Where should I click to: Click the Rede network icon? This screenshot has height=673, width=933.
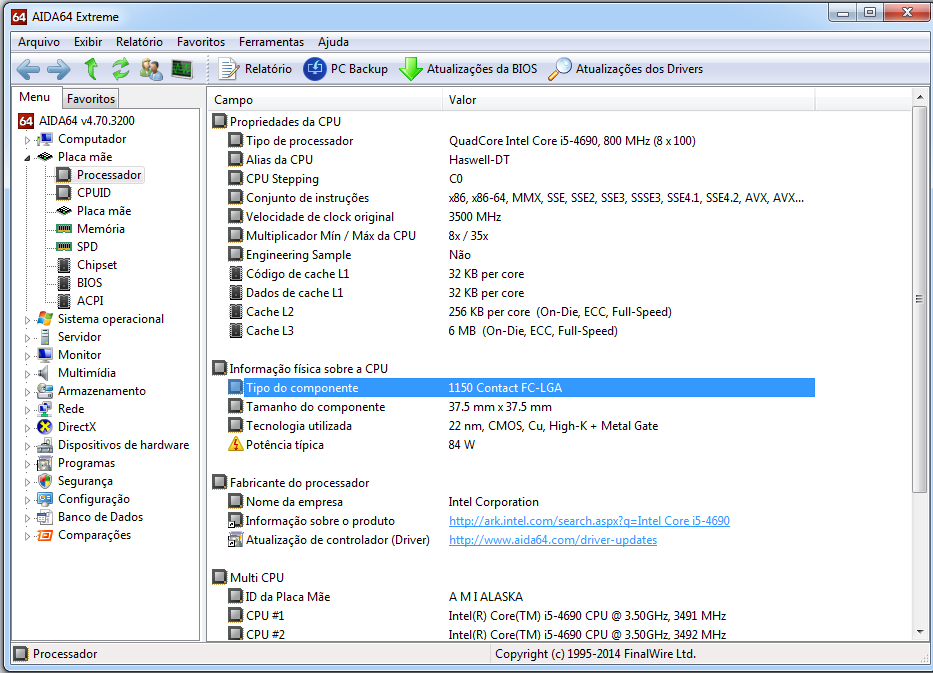(45, 409)
